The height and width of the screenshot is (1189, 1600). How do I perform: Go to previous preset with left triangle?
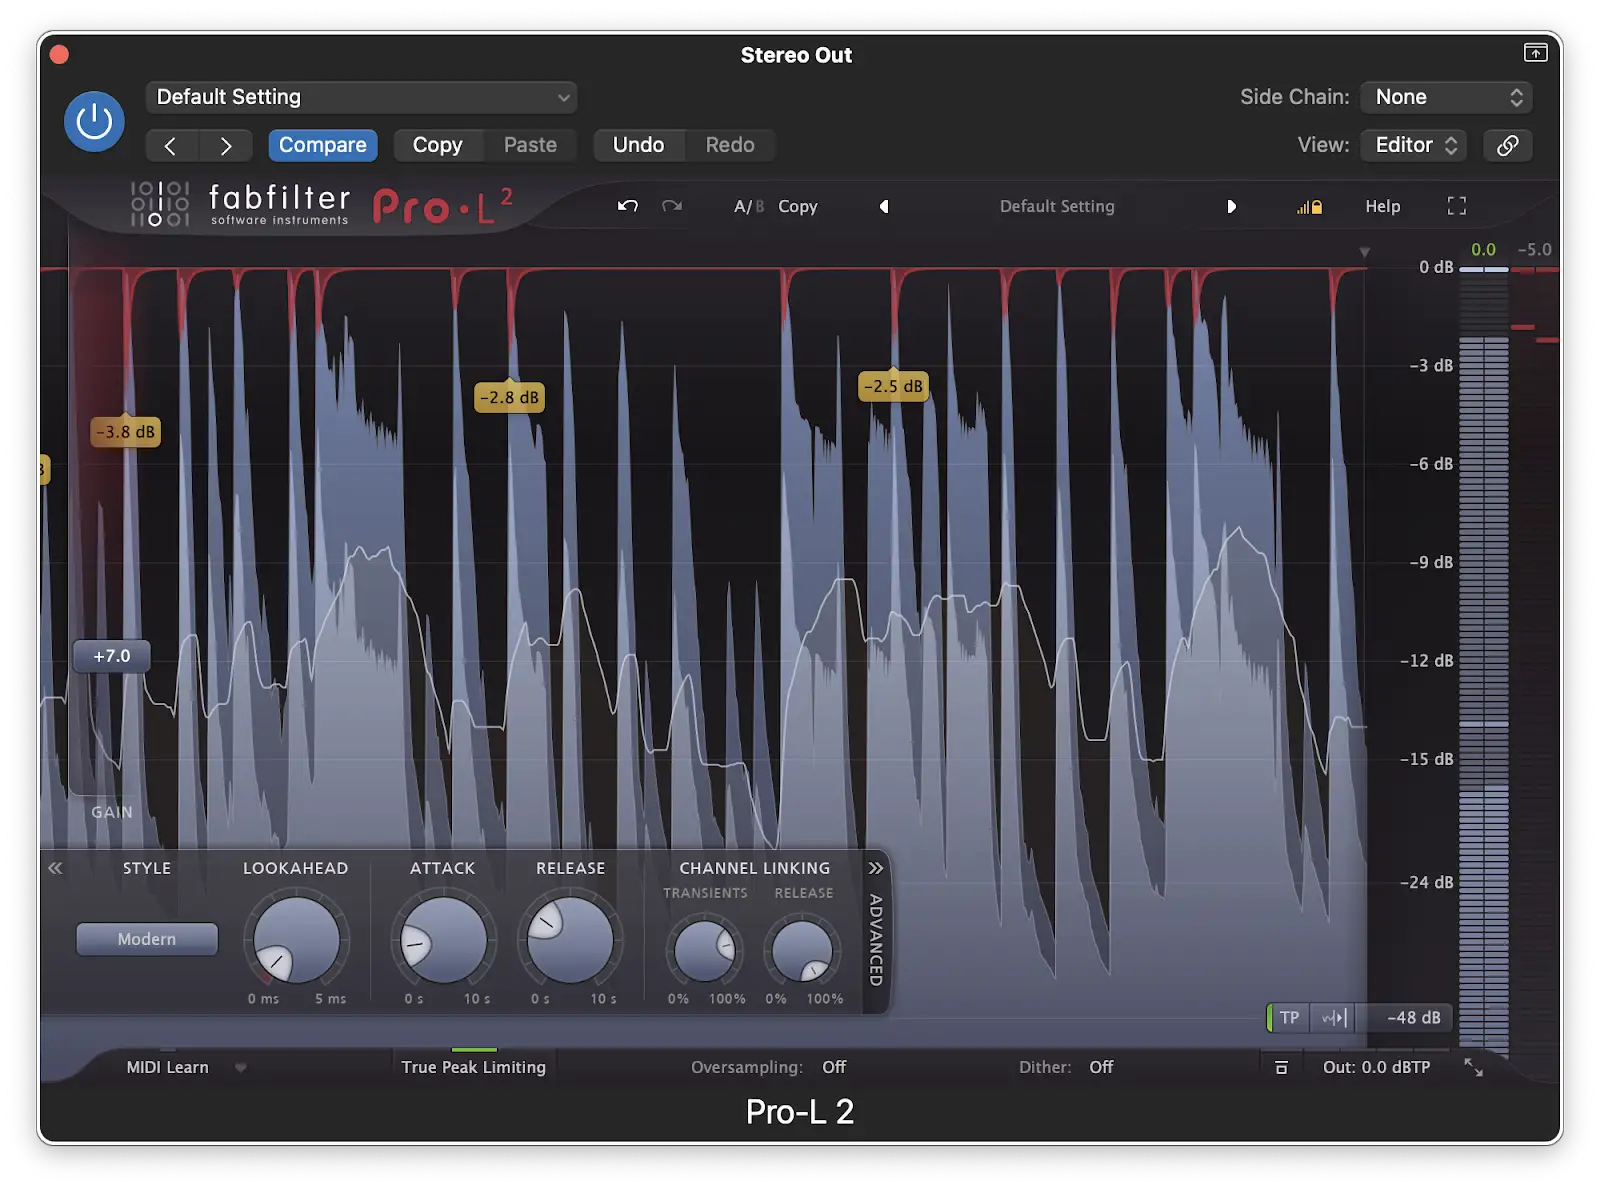coord(884,206)
